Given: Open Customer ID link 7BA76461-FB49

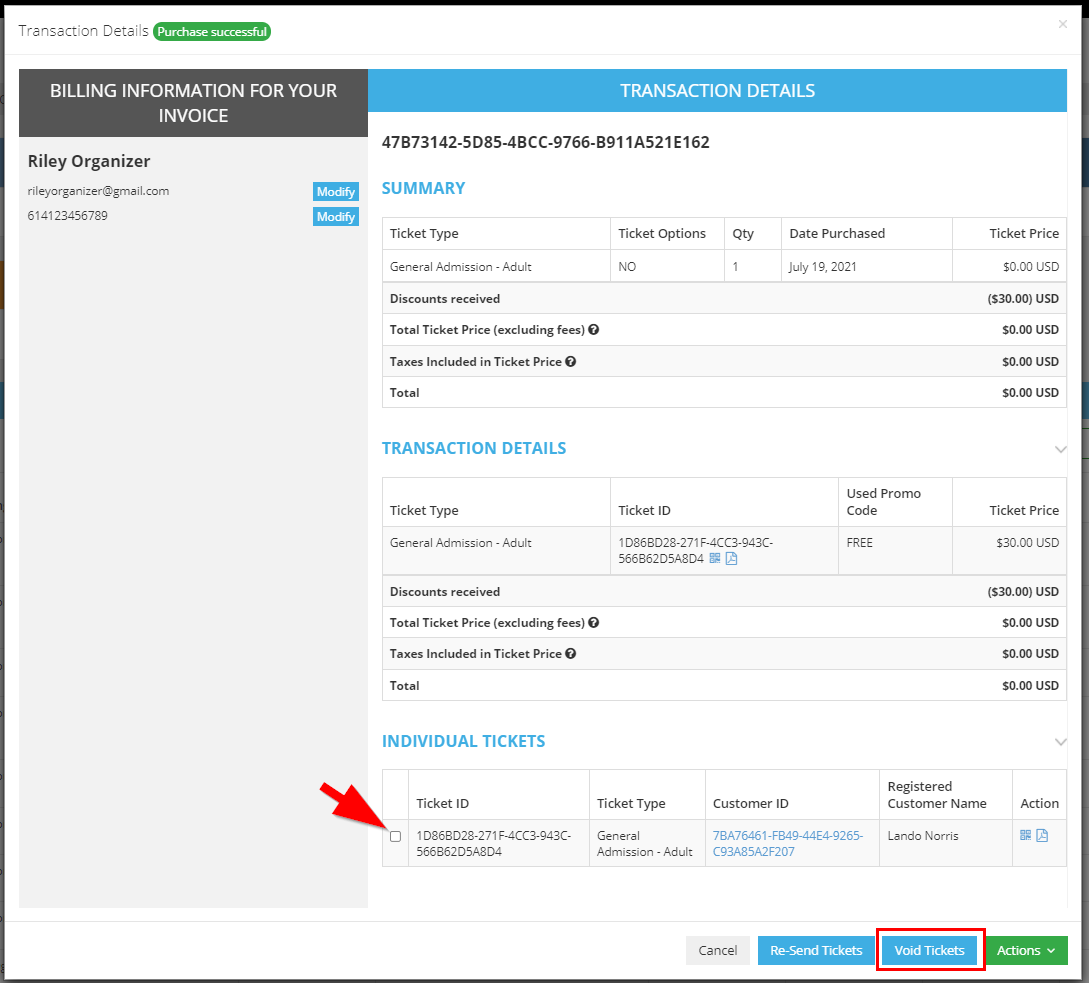Looking at the screenshot, I should (788, 843).
